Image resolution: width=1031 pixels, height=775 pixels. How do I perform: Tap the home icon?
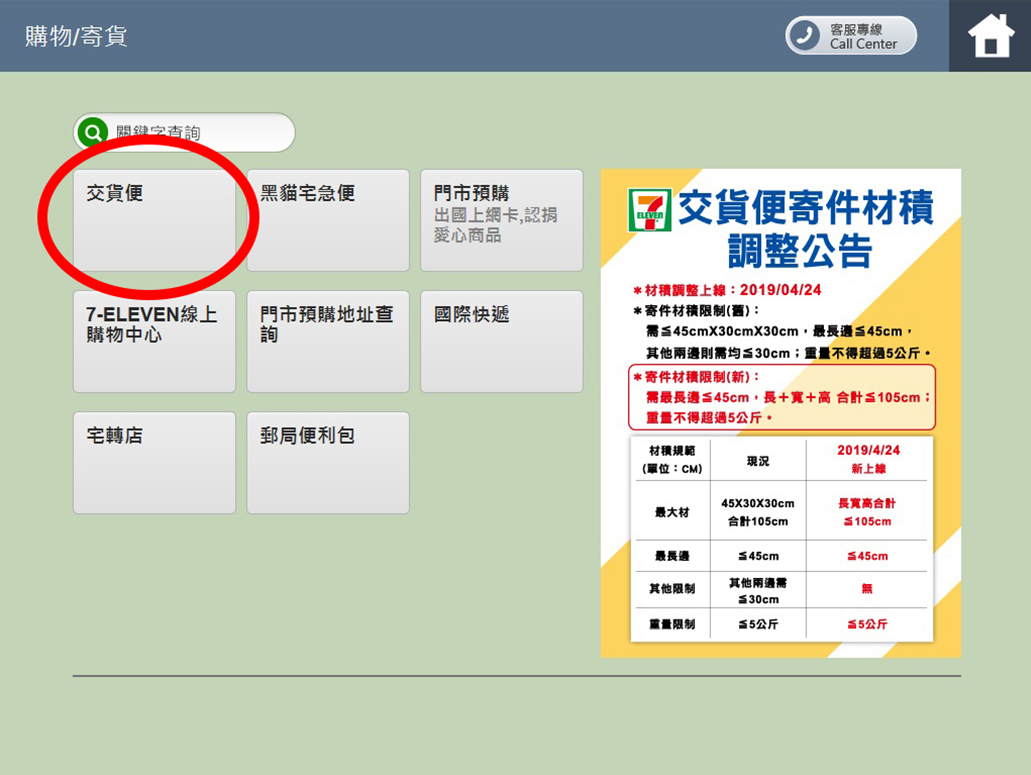tap(990, 35)
